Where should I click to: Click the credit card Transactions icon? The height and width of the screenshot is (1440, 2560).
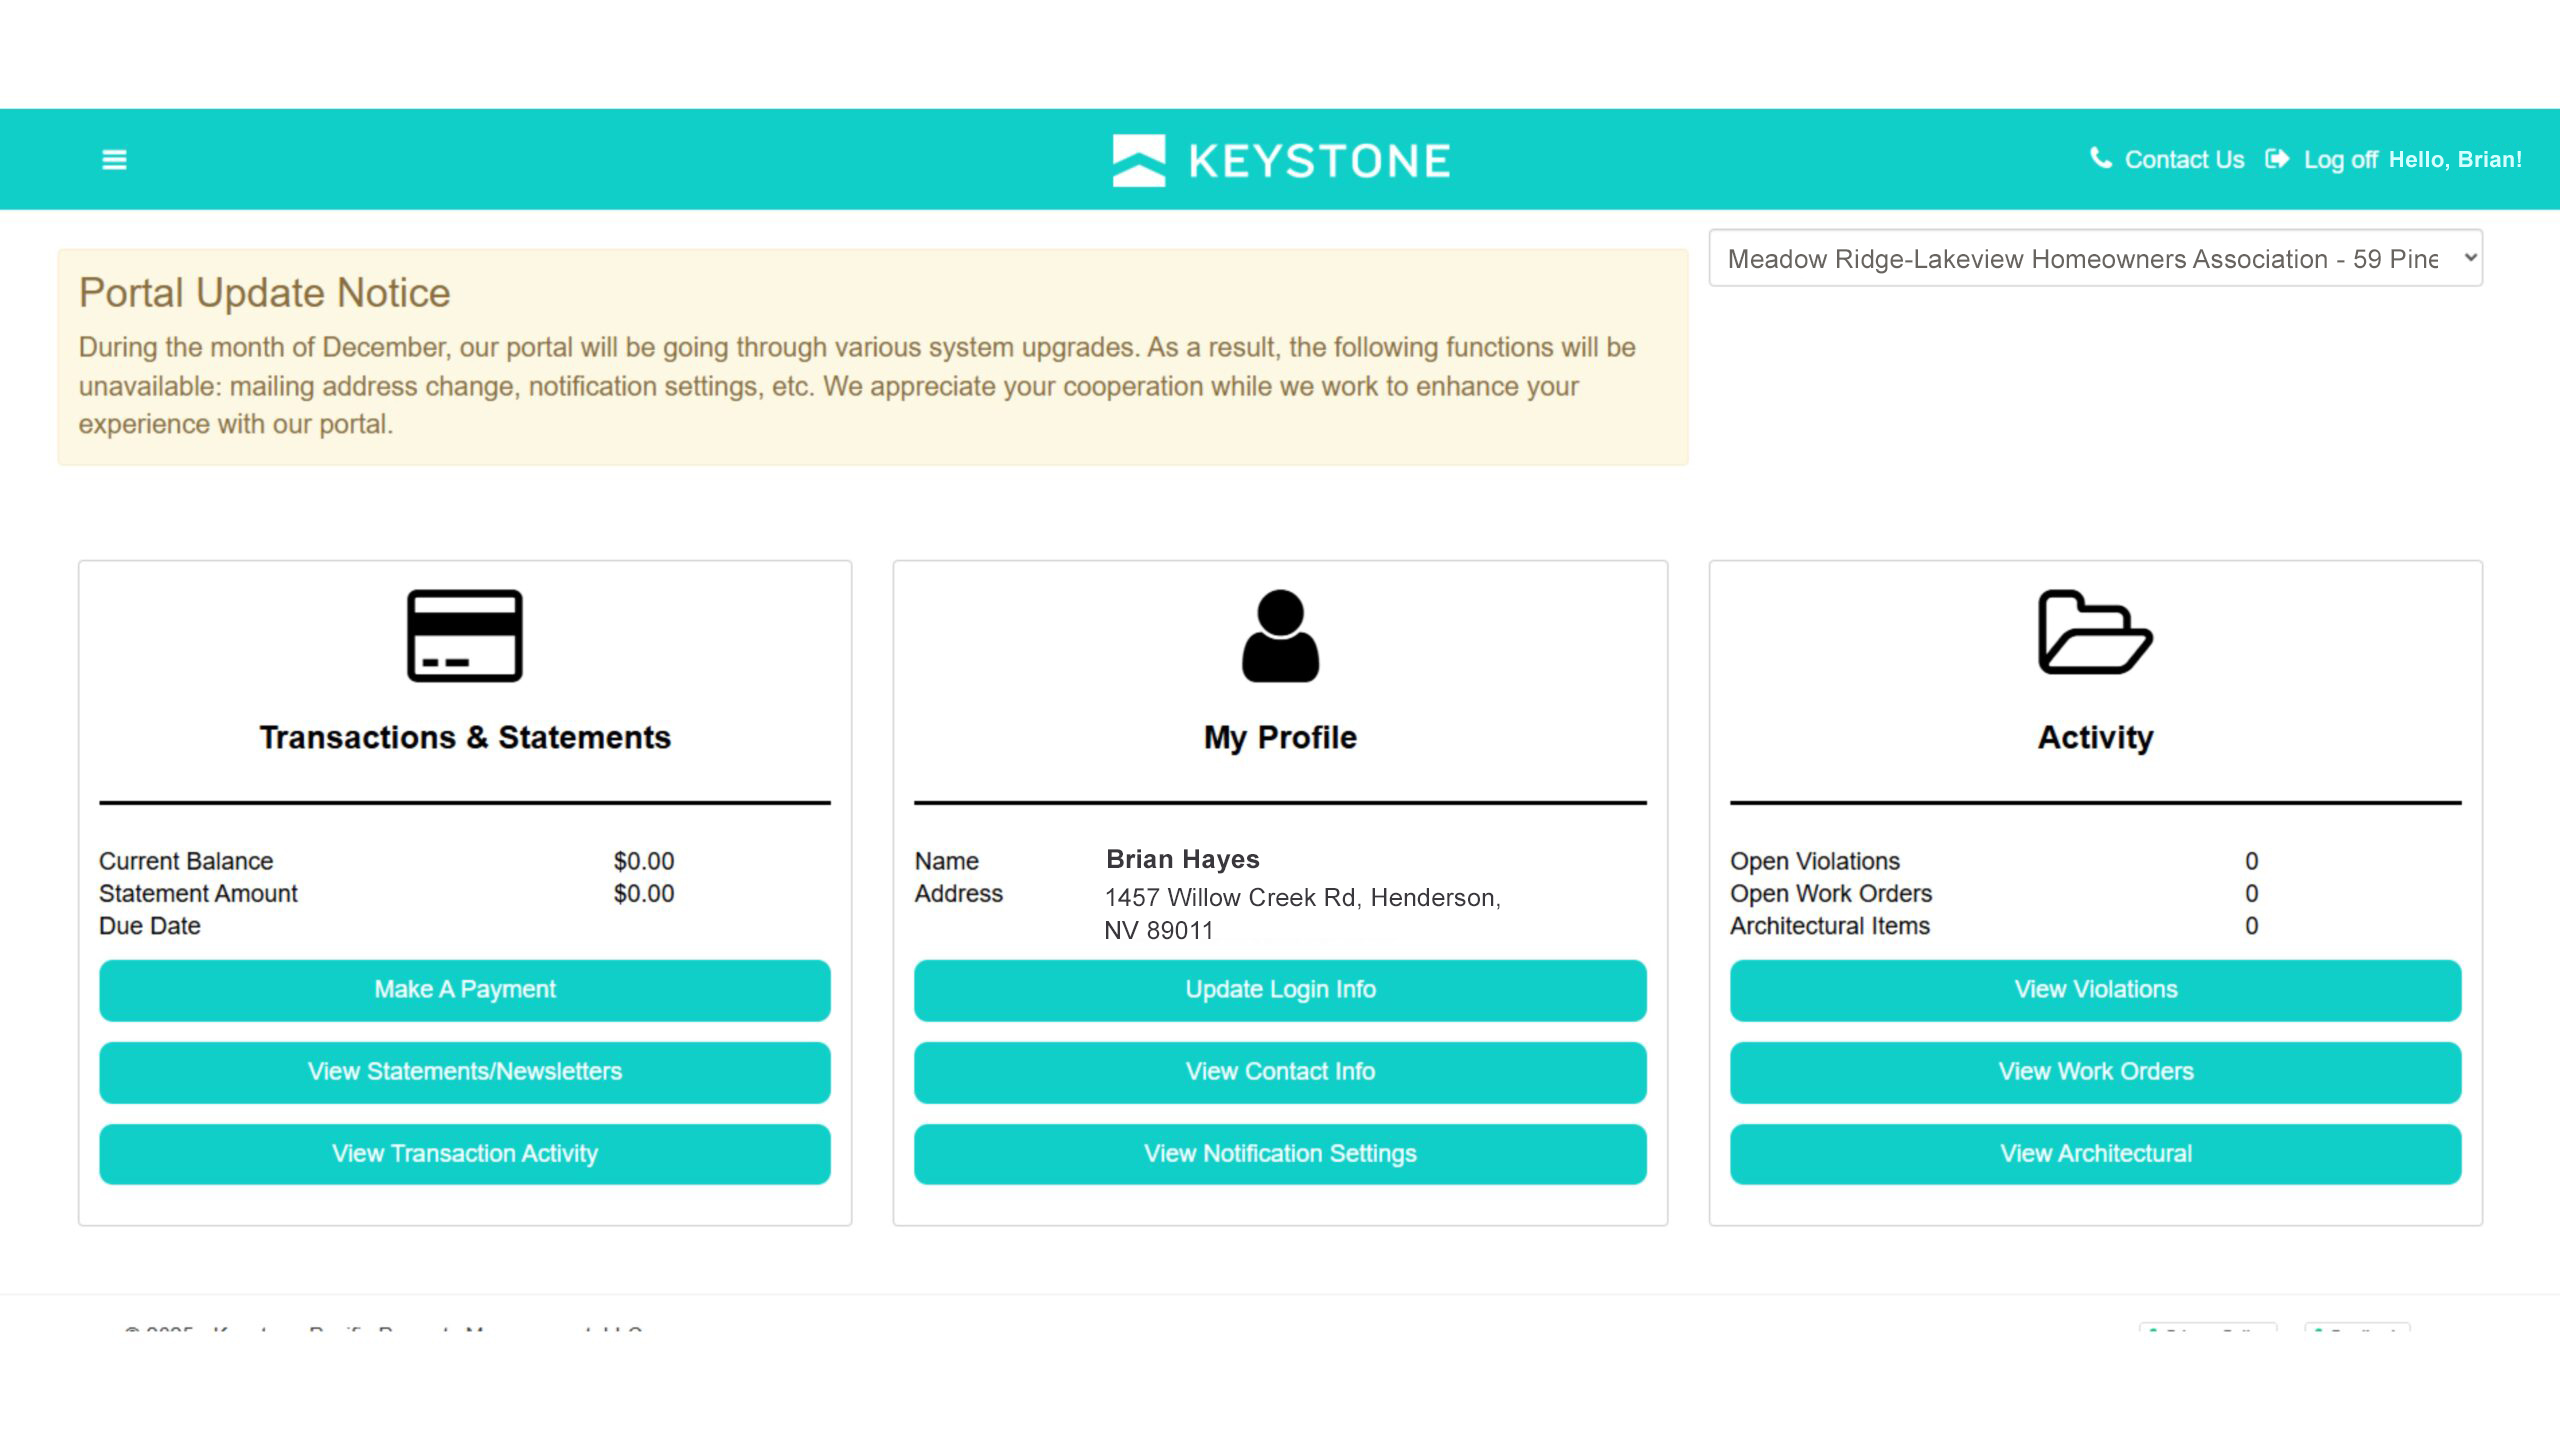(464, 636)
